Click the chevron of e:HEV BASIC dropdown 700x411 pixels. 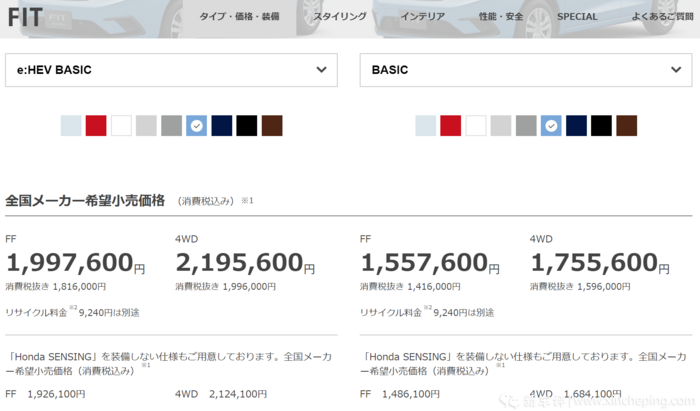click(x=321, y=70)
